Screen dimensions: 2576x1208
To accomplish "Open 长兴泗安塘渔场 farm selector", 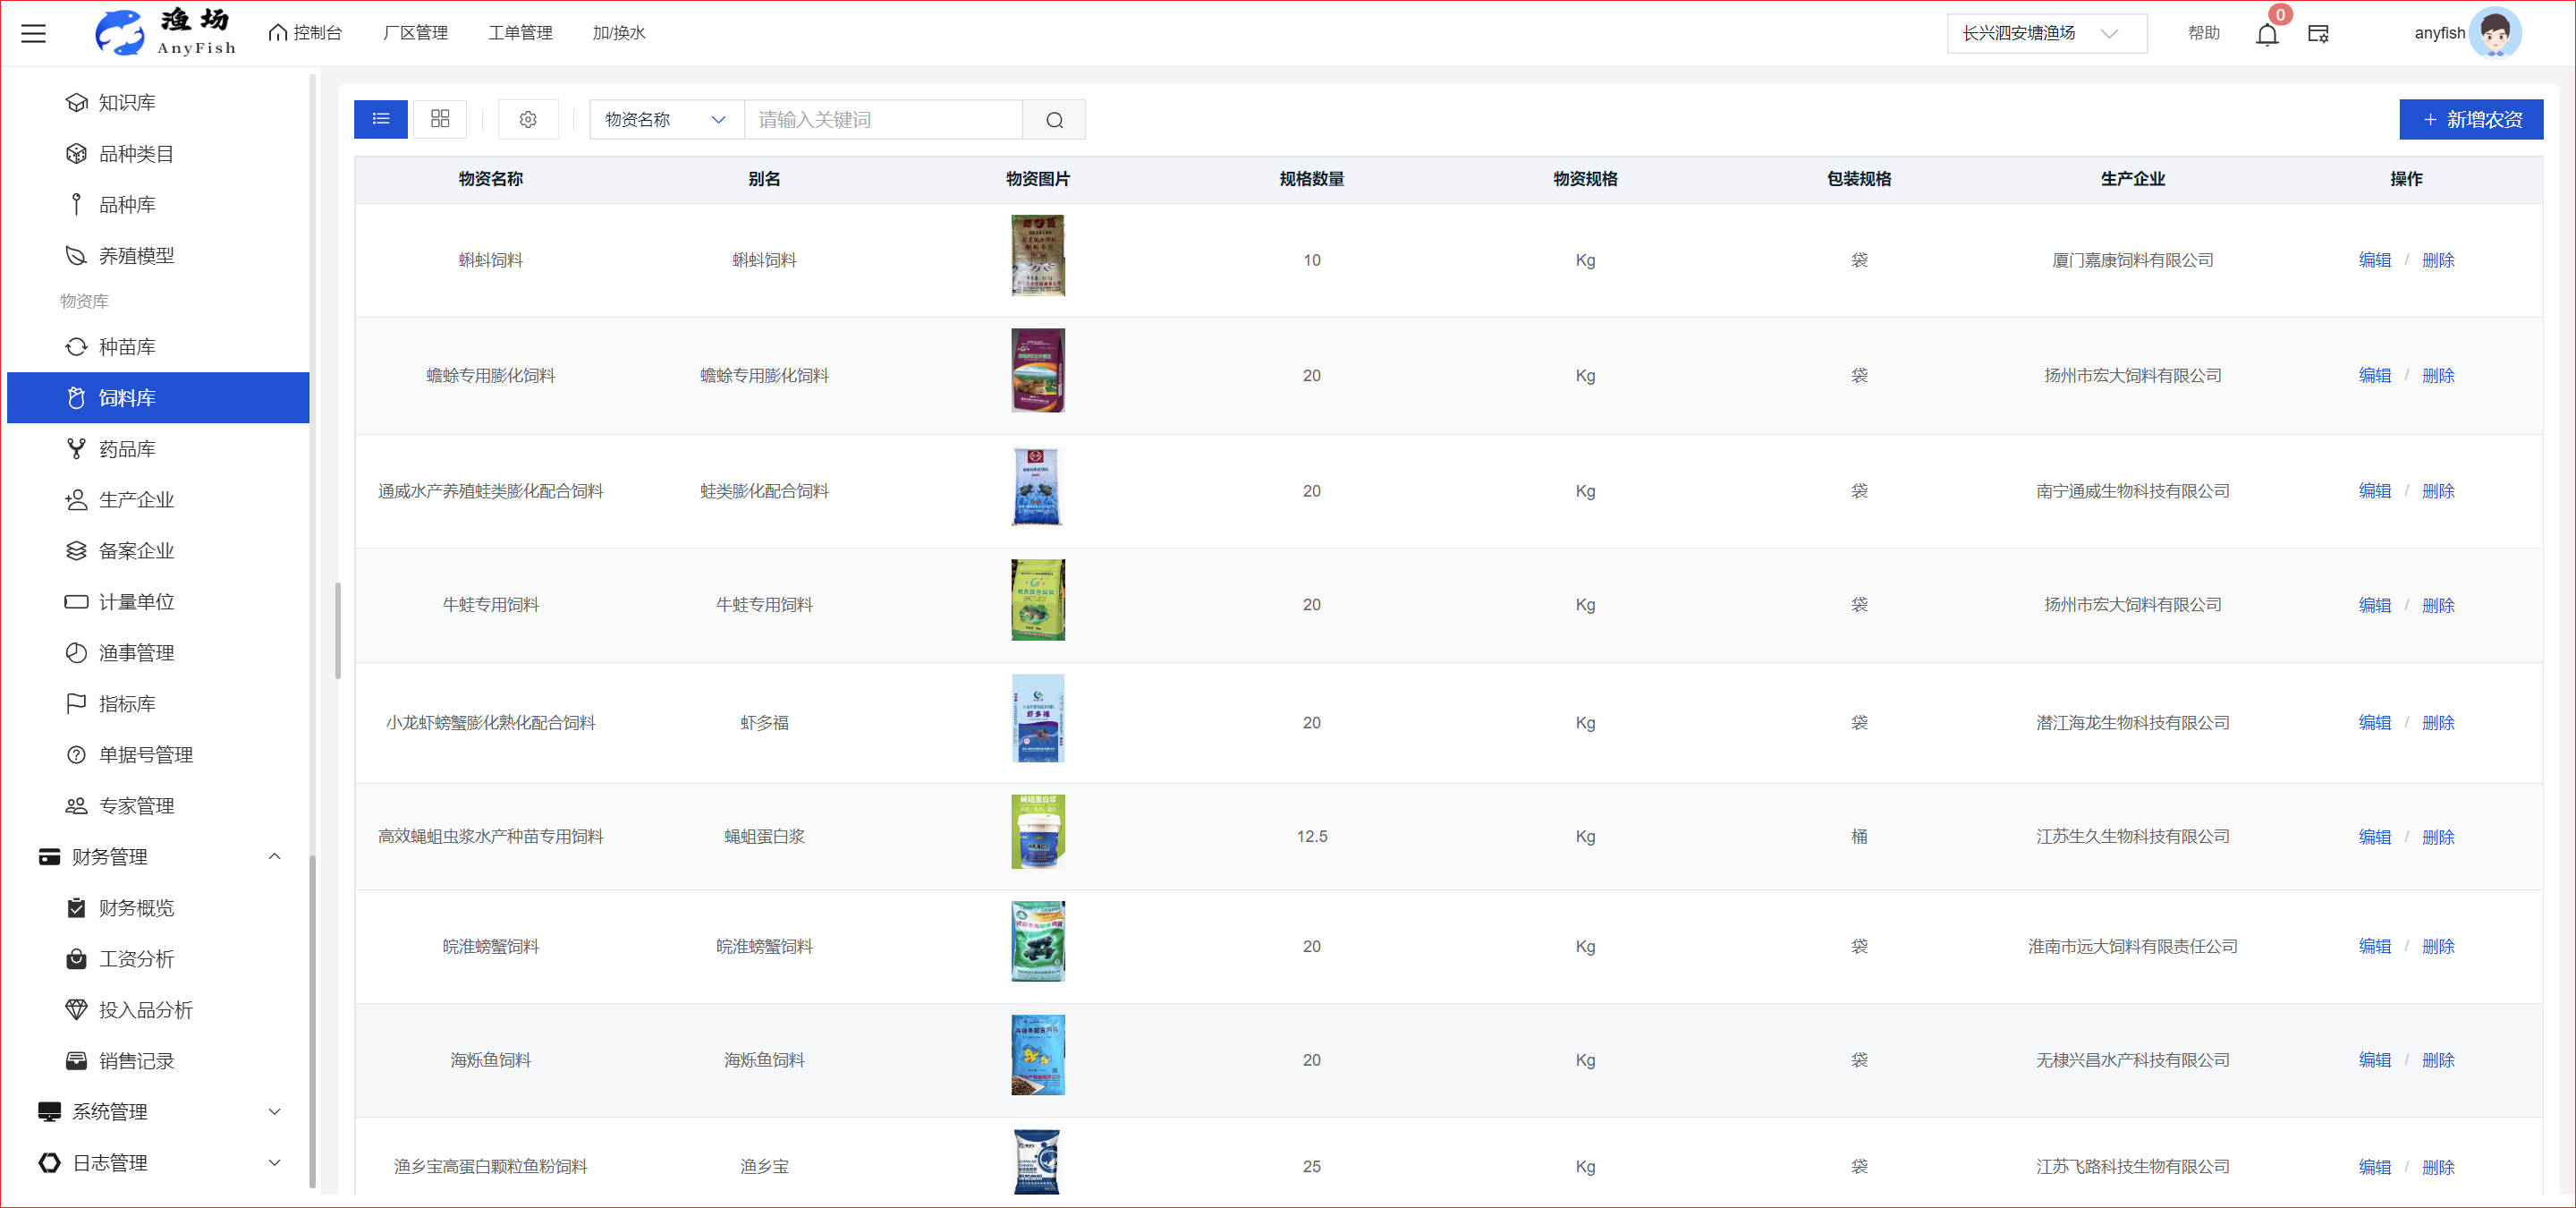I will point(2045,33).
